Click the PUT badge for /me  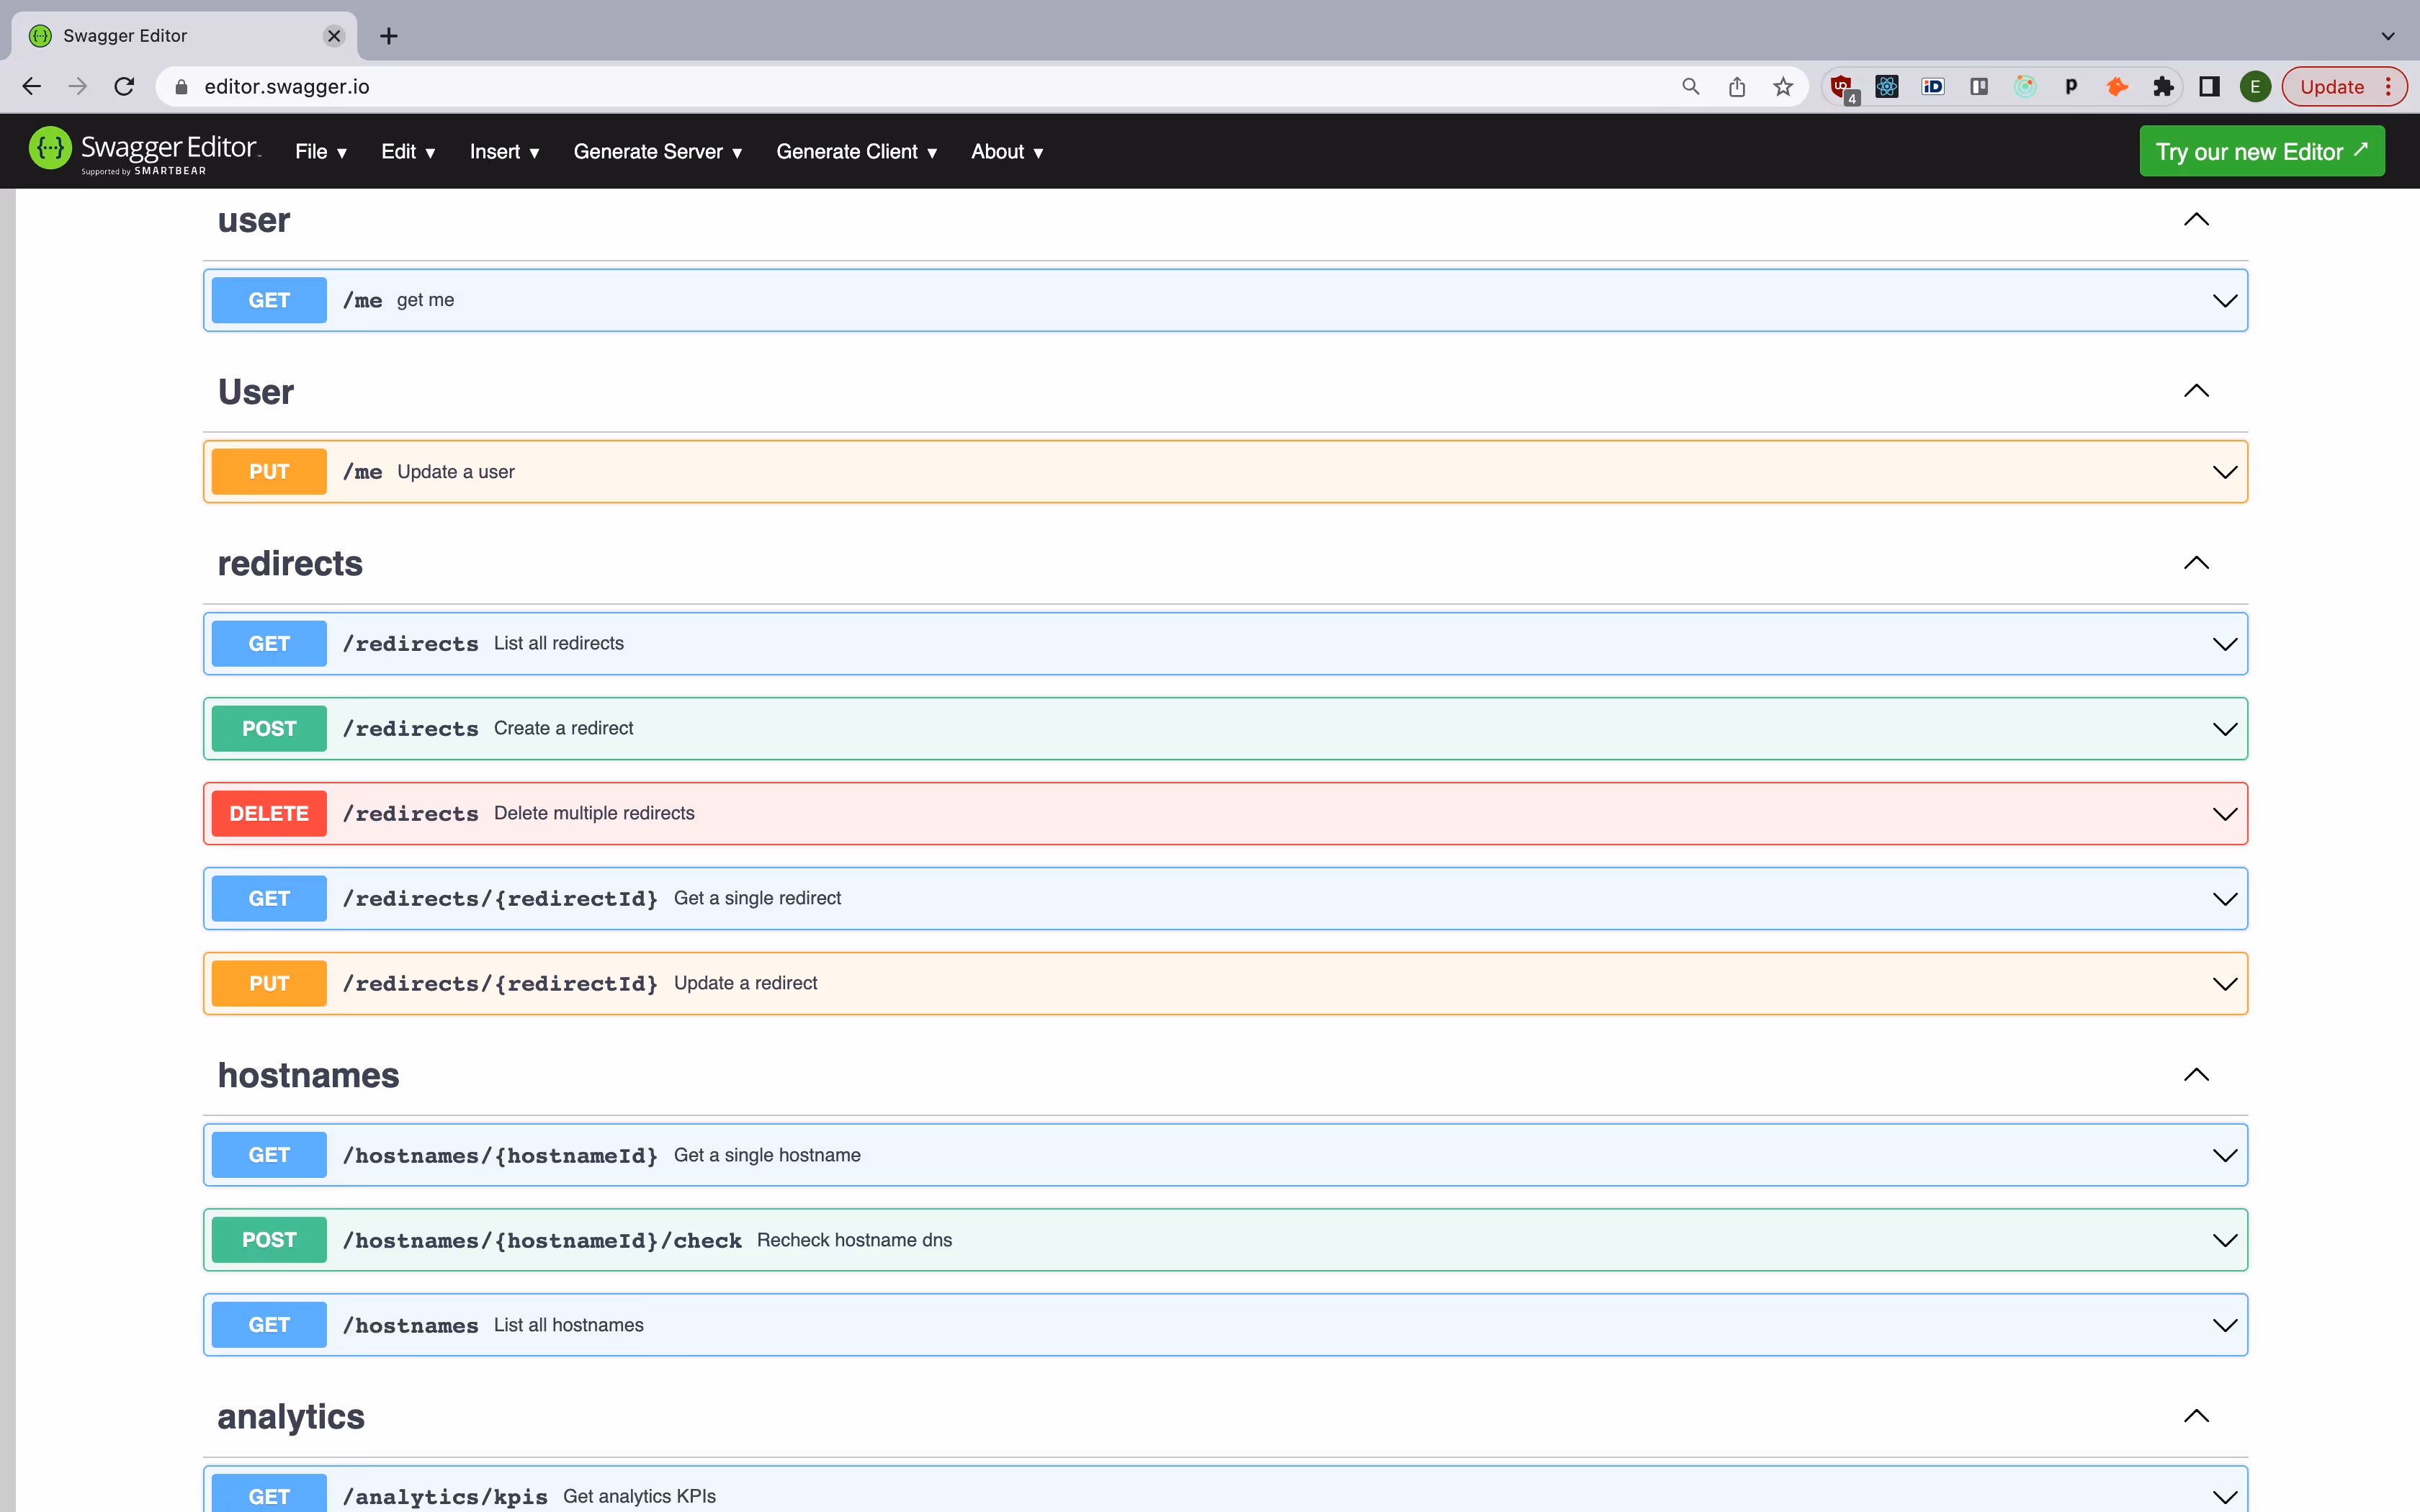pyautogui.click(x=269, y=472)
